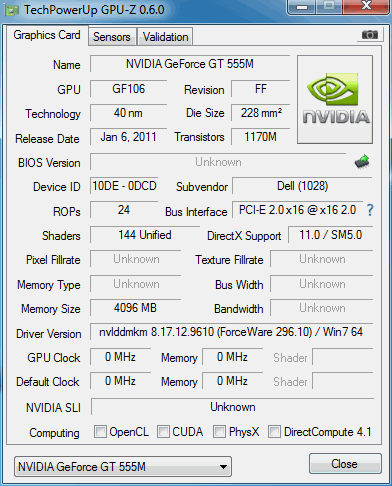Click the NVIDIA logo image
This screenshot has height=486, width=392.
(x=335, y=99)
